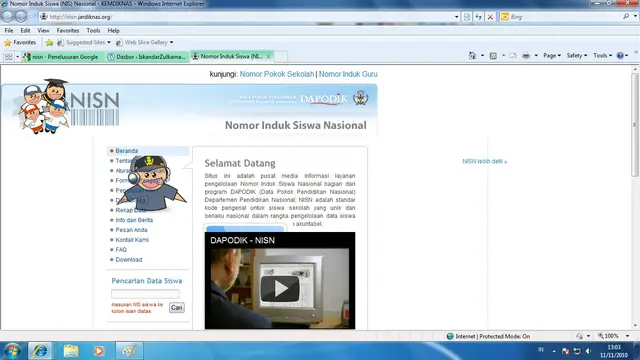The height and width of the screenshot is (360, 640).
Task: Open the Favorites menu in menu bar
Action: (x=68, y=31)
